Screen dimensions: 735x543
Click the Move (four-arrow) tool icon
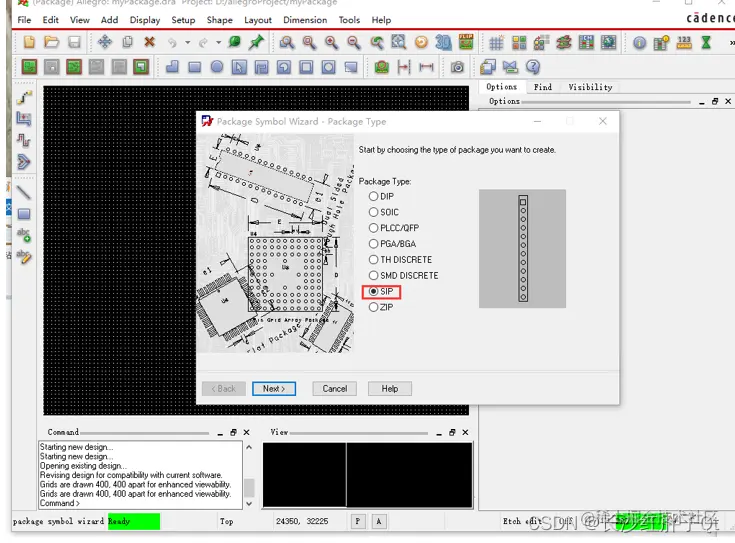pyautogui.click(x=105, y=42)
